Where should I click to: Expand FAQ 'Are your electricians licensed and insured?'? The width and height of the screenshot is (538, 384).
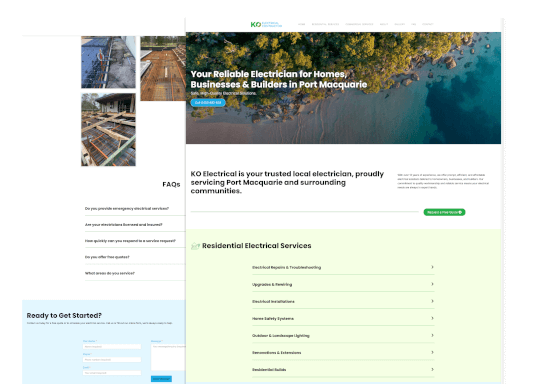135,225
